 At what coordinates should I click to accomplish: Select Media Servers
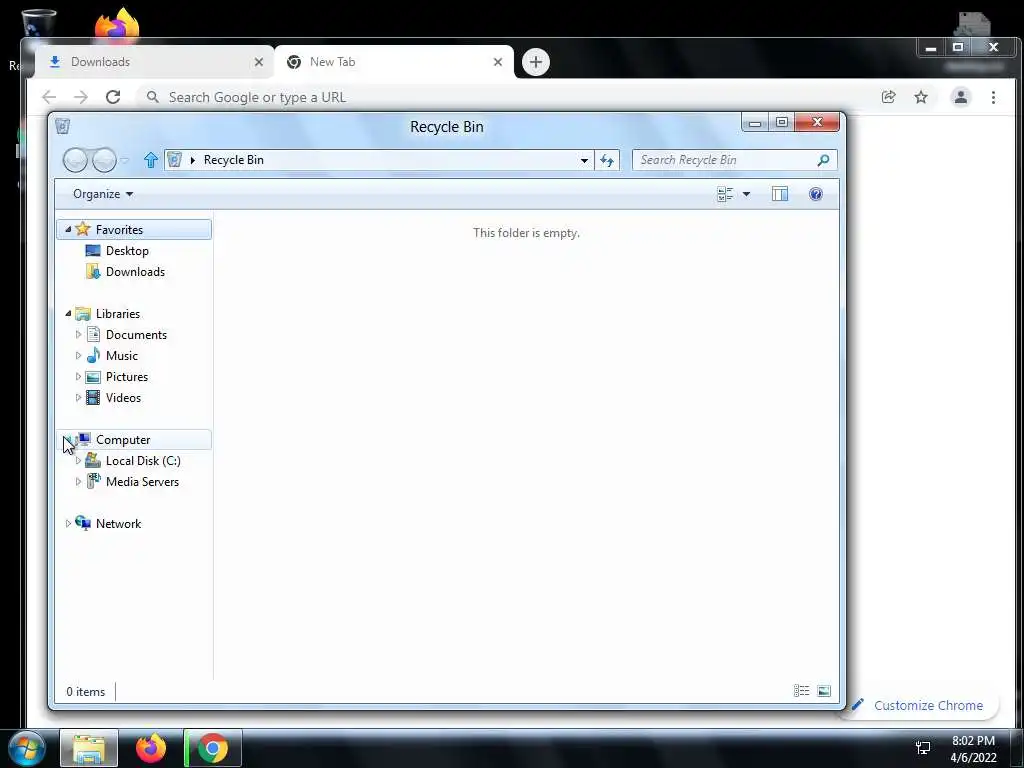142,482
